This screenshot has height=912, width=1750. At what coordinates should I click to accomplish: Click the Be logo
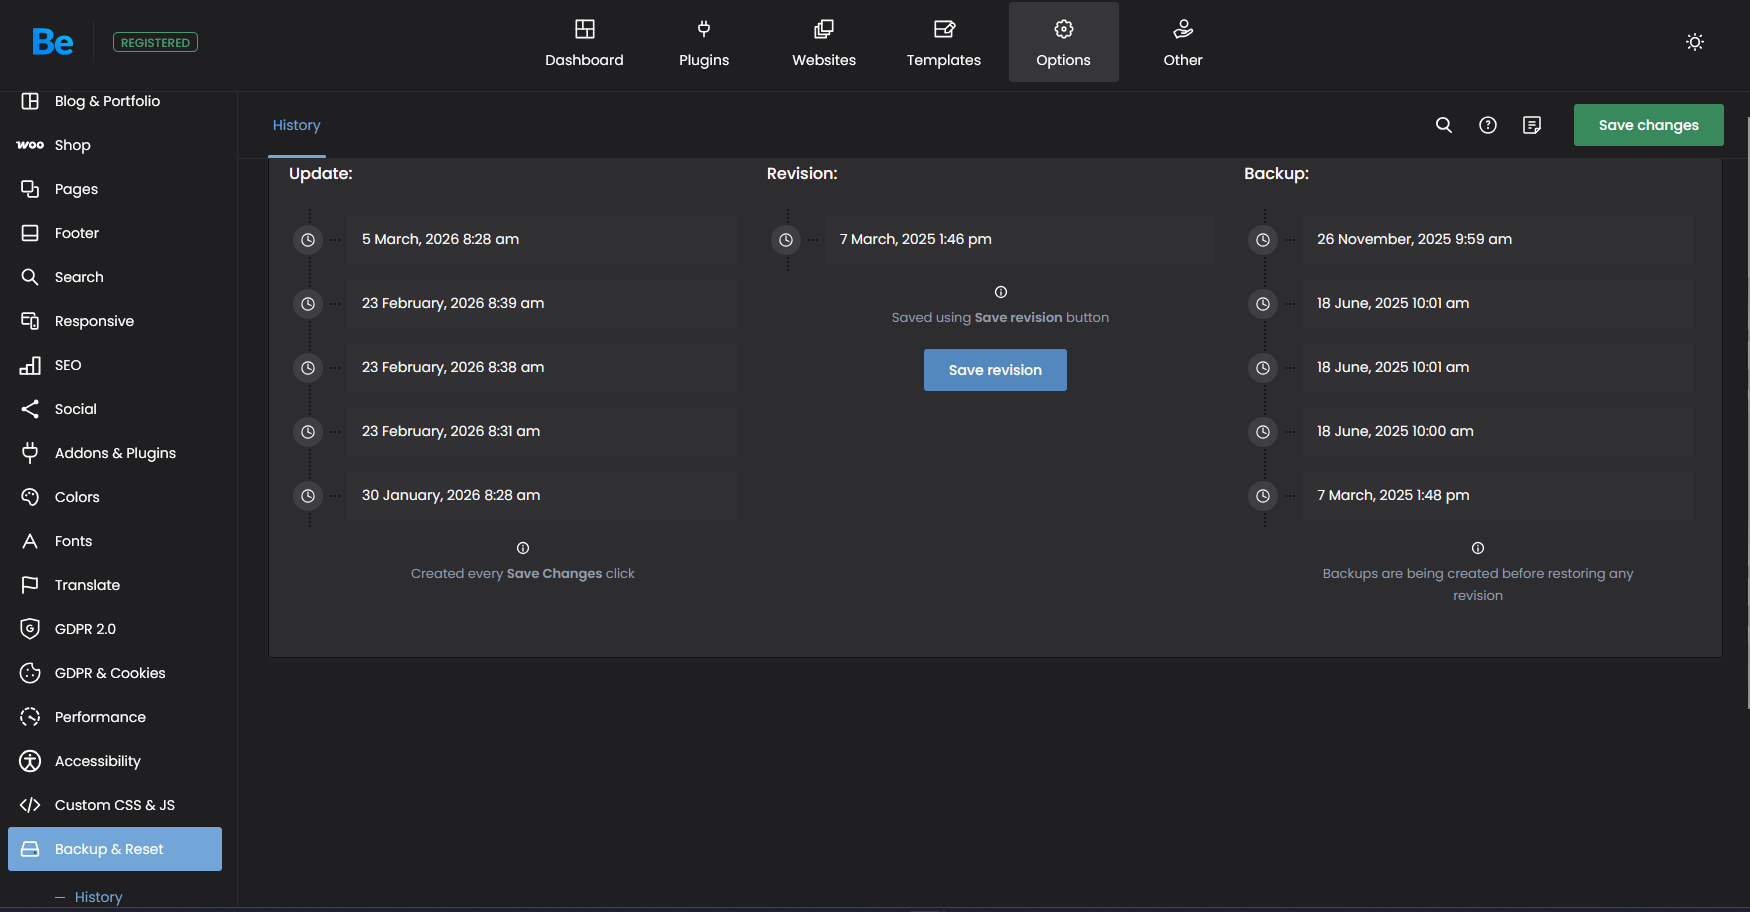click(x=52, y=42)
